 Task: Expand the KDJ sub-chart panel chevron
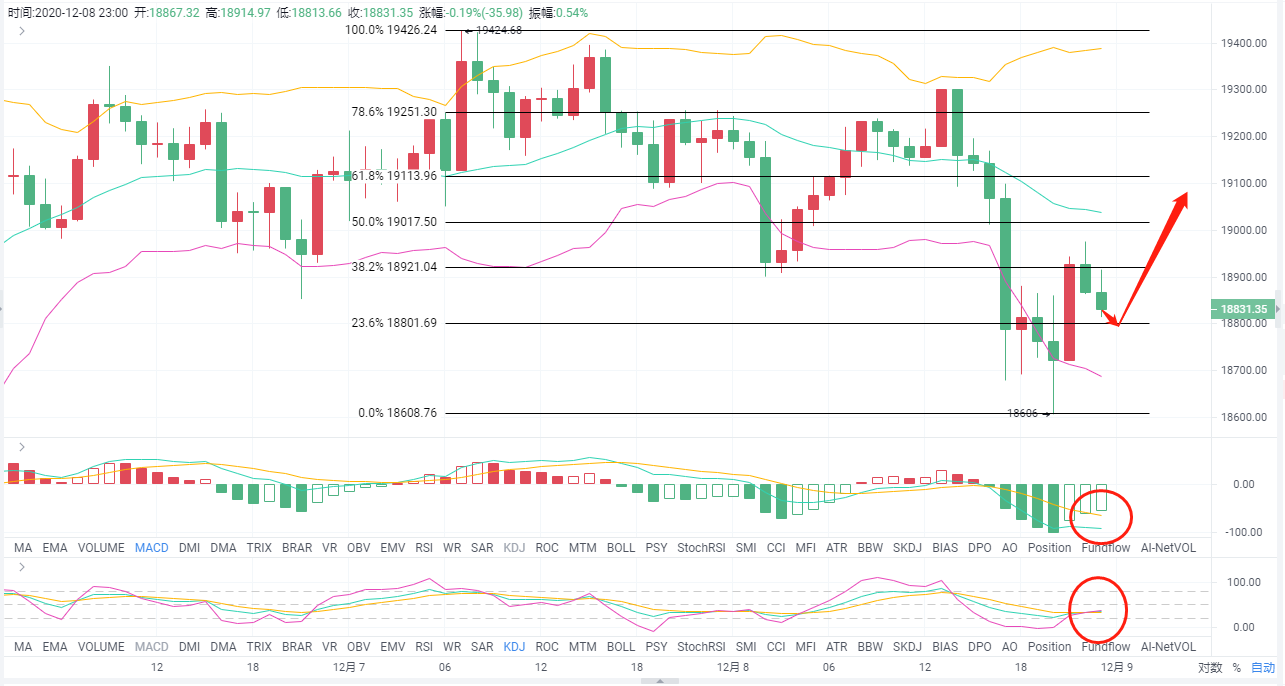point(23,567)
